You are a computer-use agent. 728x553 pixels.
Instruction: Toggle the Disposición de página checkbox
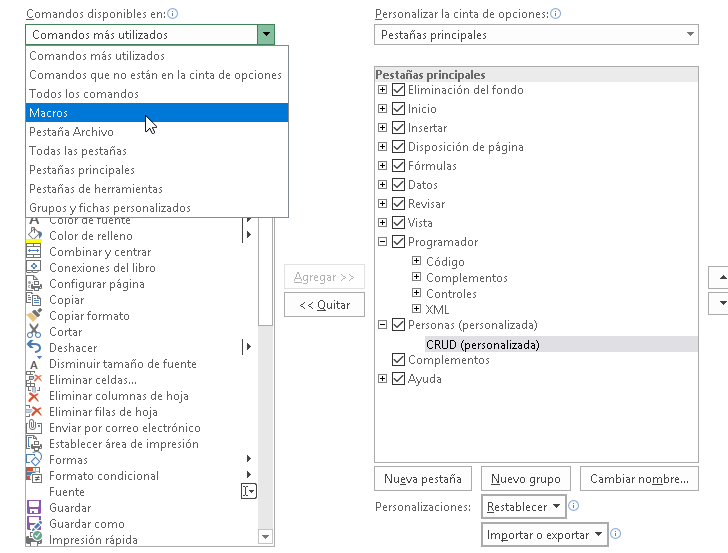pyautogui.click(x=399, y=146)
